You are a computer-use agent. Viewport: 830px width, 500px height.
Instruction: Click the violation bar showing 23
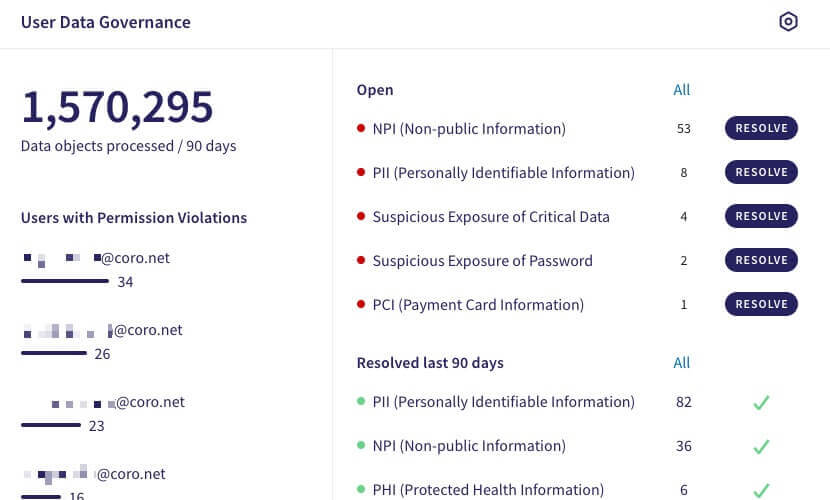point(51,425)
